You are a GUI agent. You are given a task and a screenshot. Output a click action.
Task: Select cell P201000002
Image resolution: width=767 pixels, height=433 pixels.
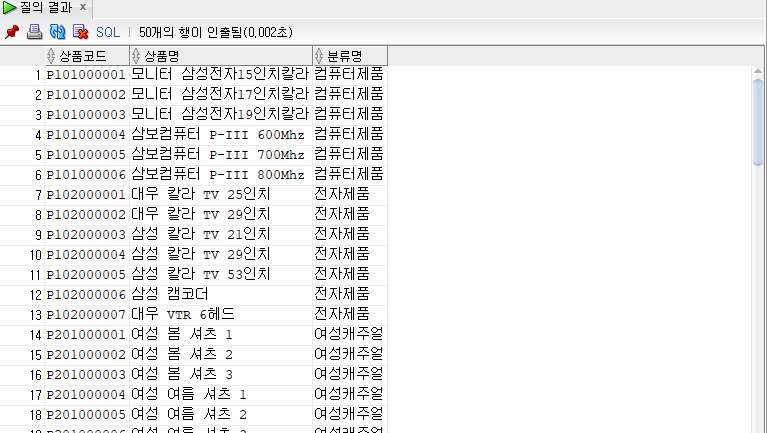tap(87, 355)
